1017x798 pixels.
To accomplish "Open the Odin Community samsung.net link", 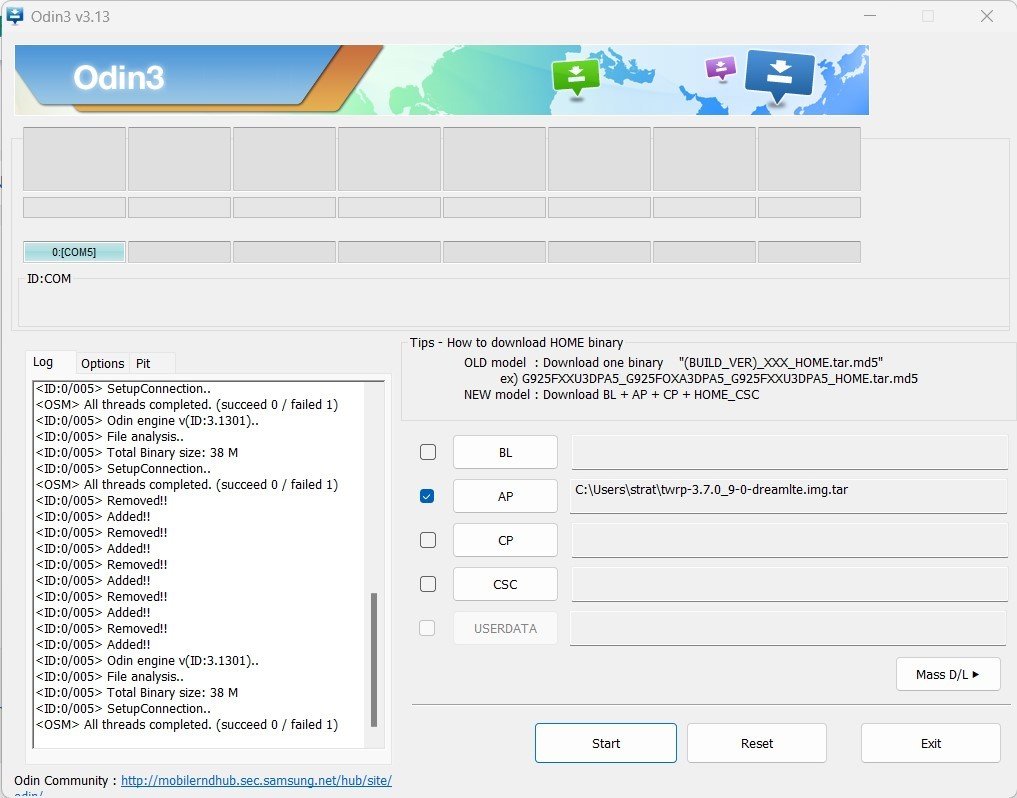I will click(256, 781).
